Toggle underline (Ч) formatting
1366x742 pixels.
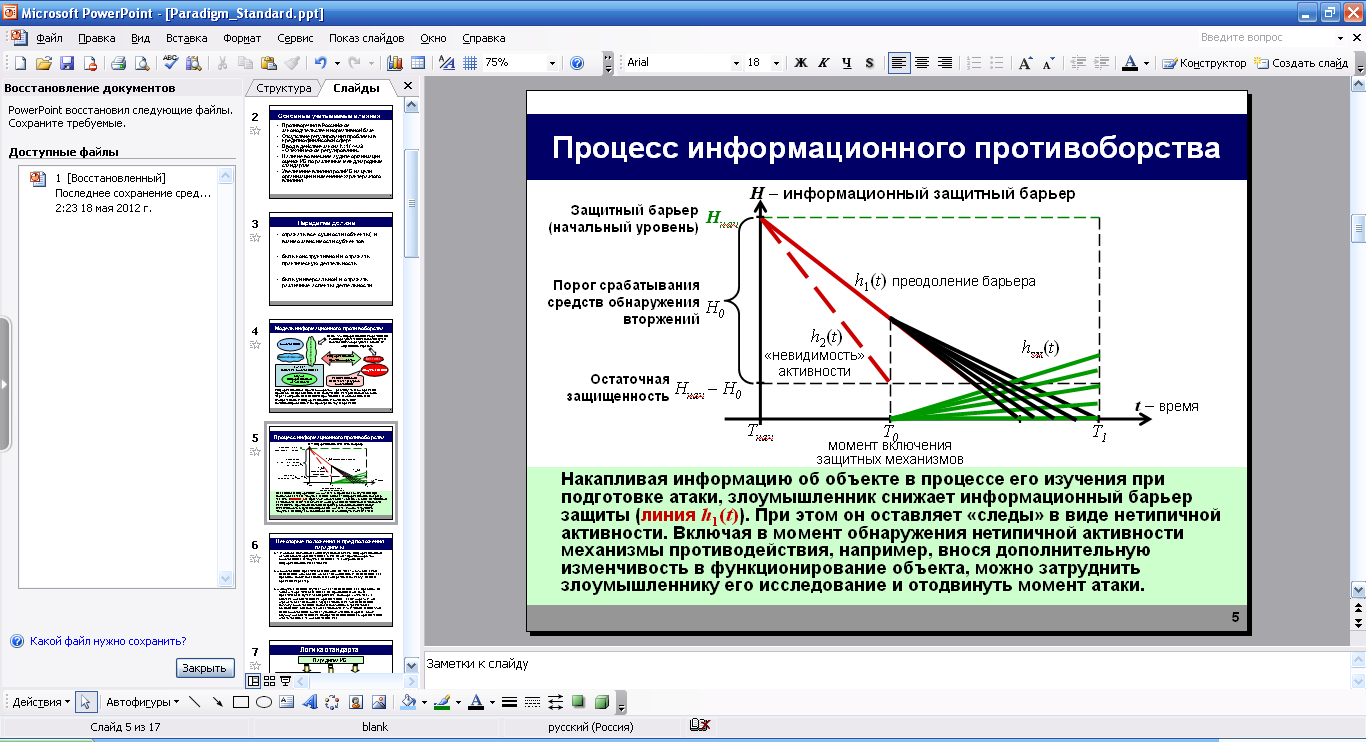pos(846,63)
